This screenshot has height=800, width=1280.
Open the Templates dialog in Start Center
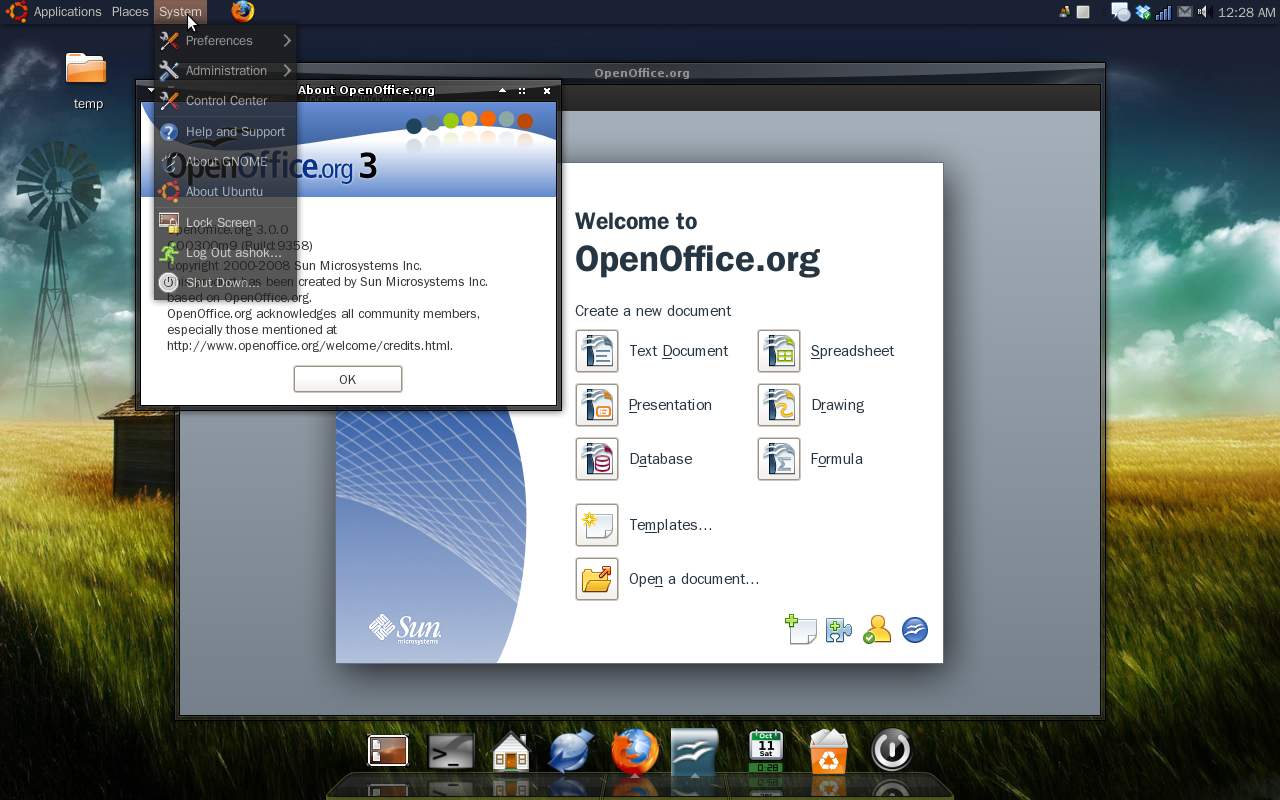click(x=644, y=525)
